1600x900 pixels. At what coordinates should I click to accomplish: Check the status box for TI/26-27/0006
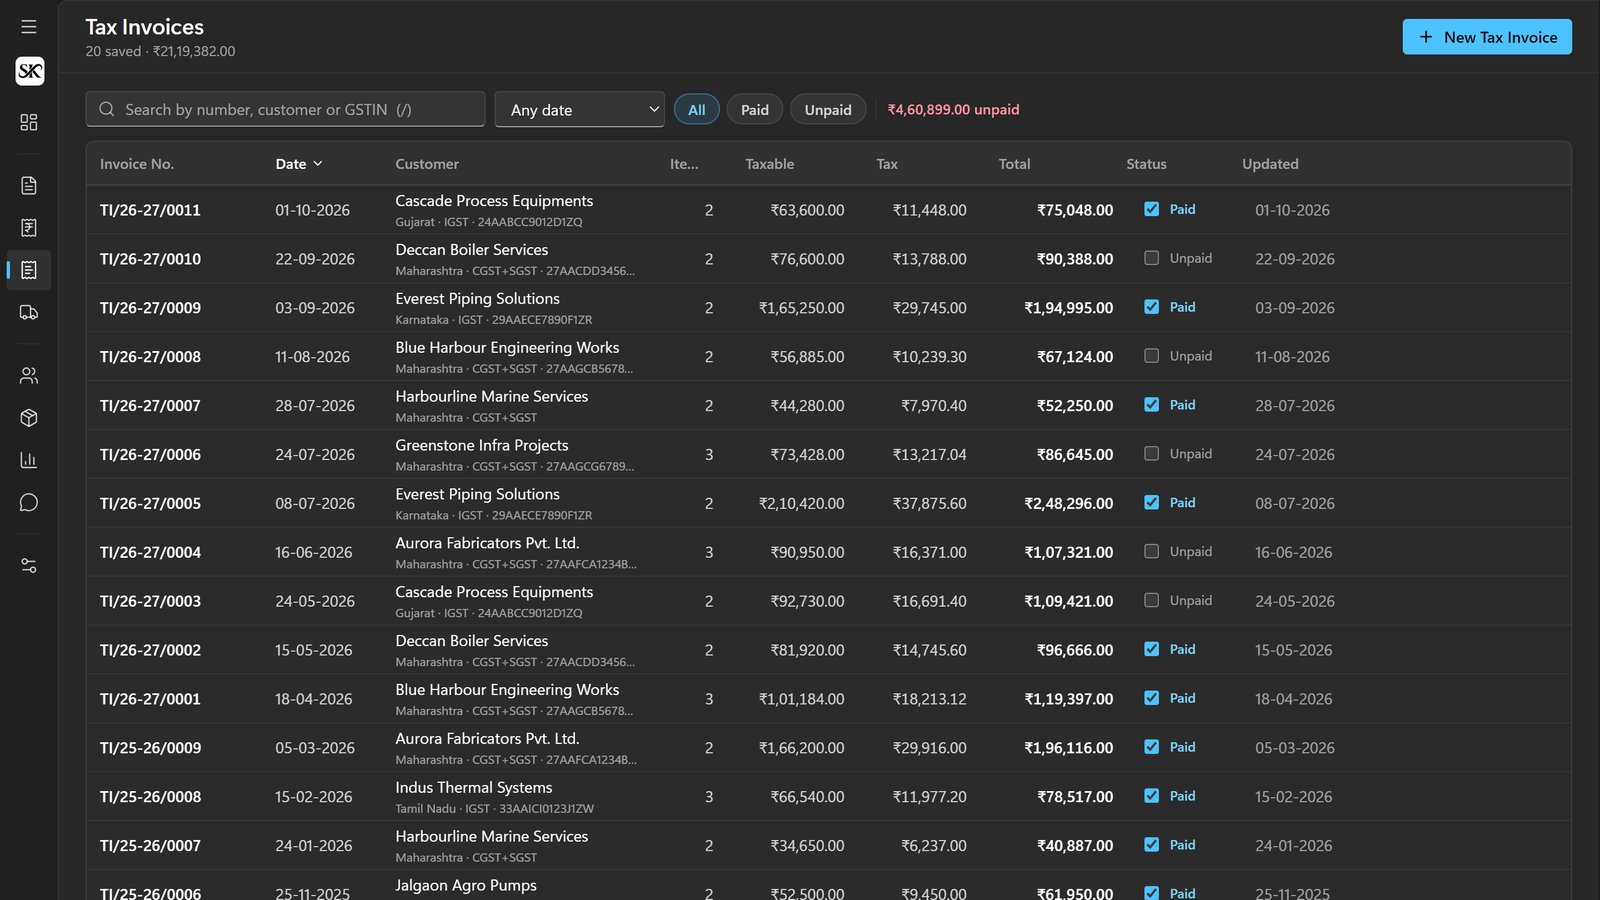coord(1152,454)
